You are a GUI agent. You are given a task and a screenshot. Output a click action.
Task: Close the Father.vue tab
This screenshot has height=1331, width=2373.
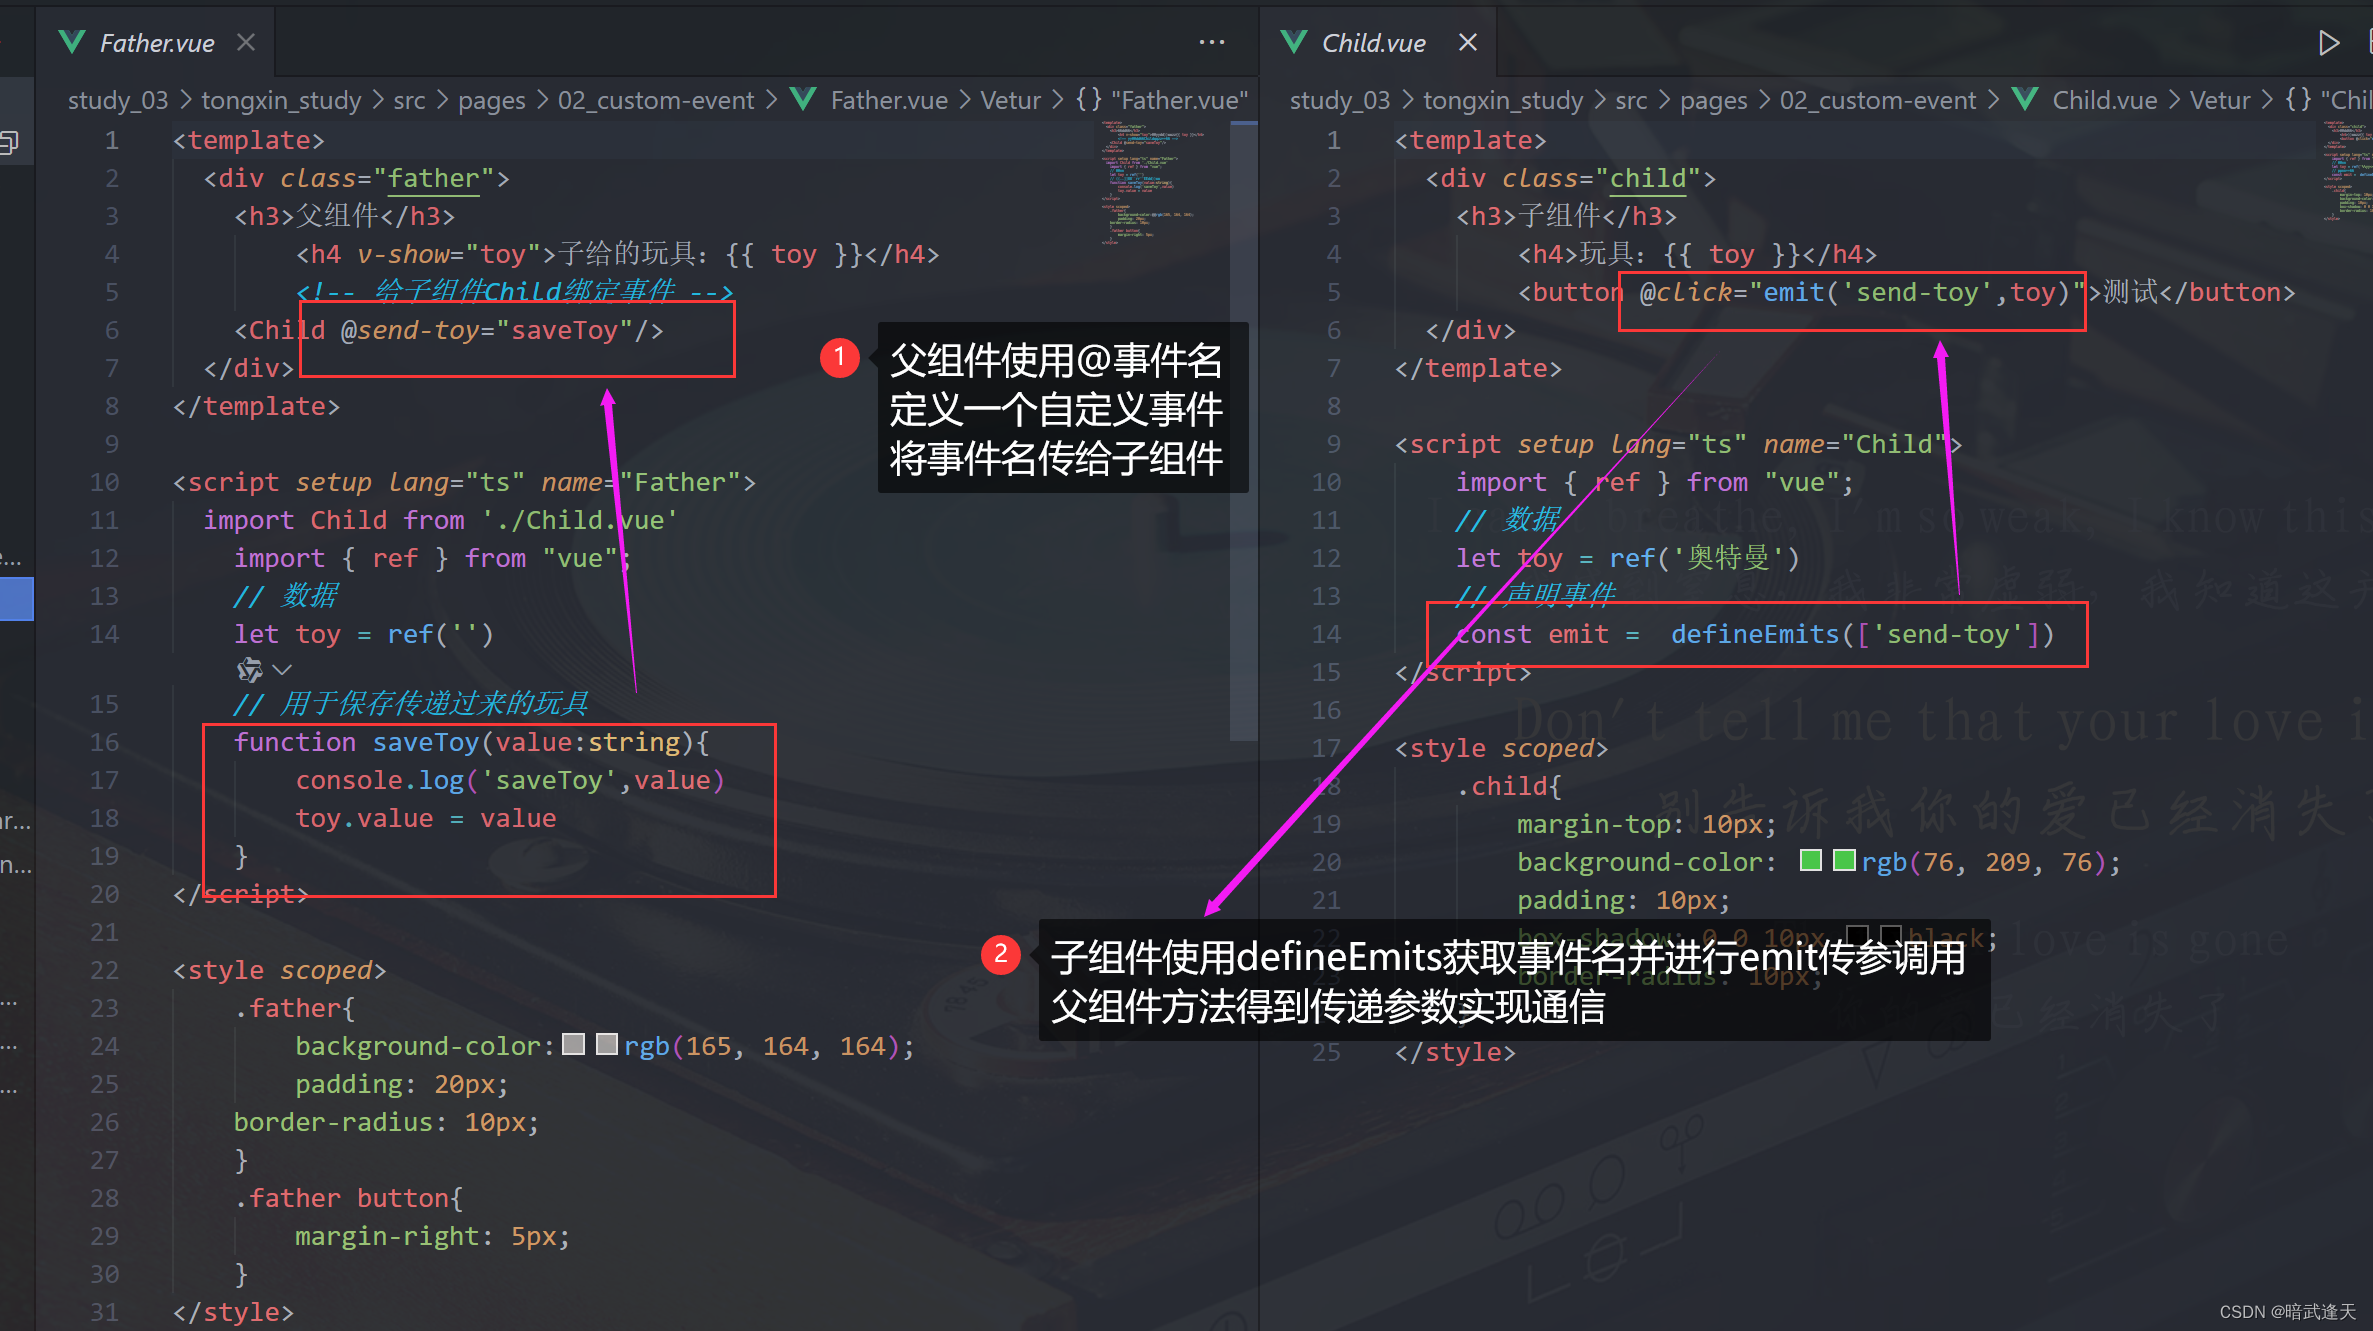(x=246, y=43)
